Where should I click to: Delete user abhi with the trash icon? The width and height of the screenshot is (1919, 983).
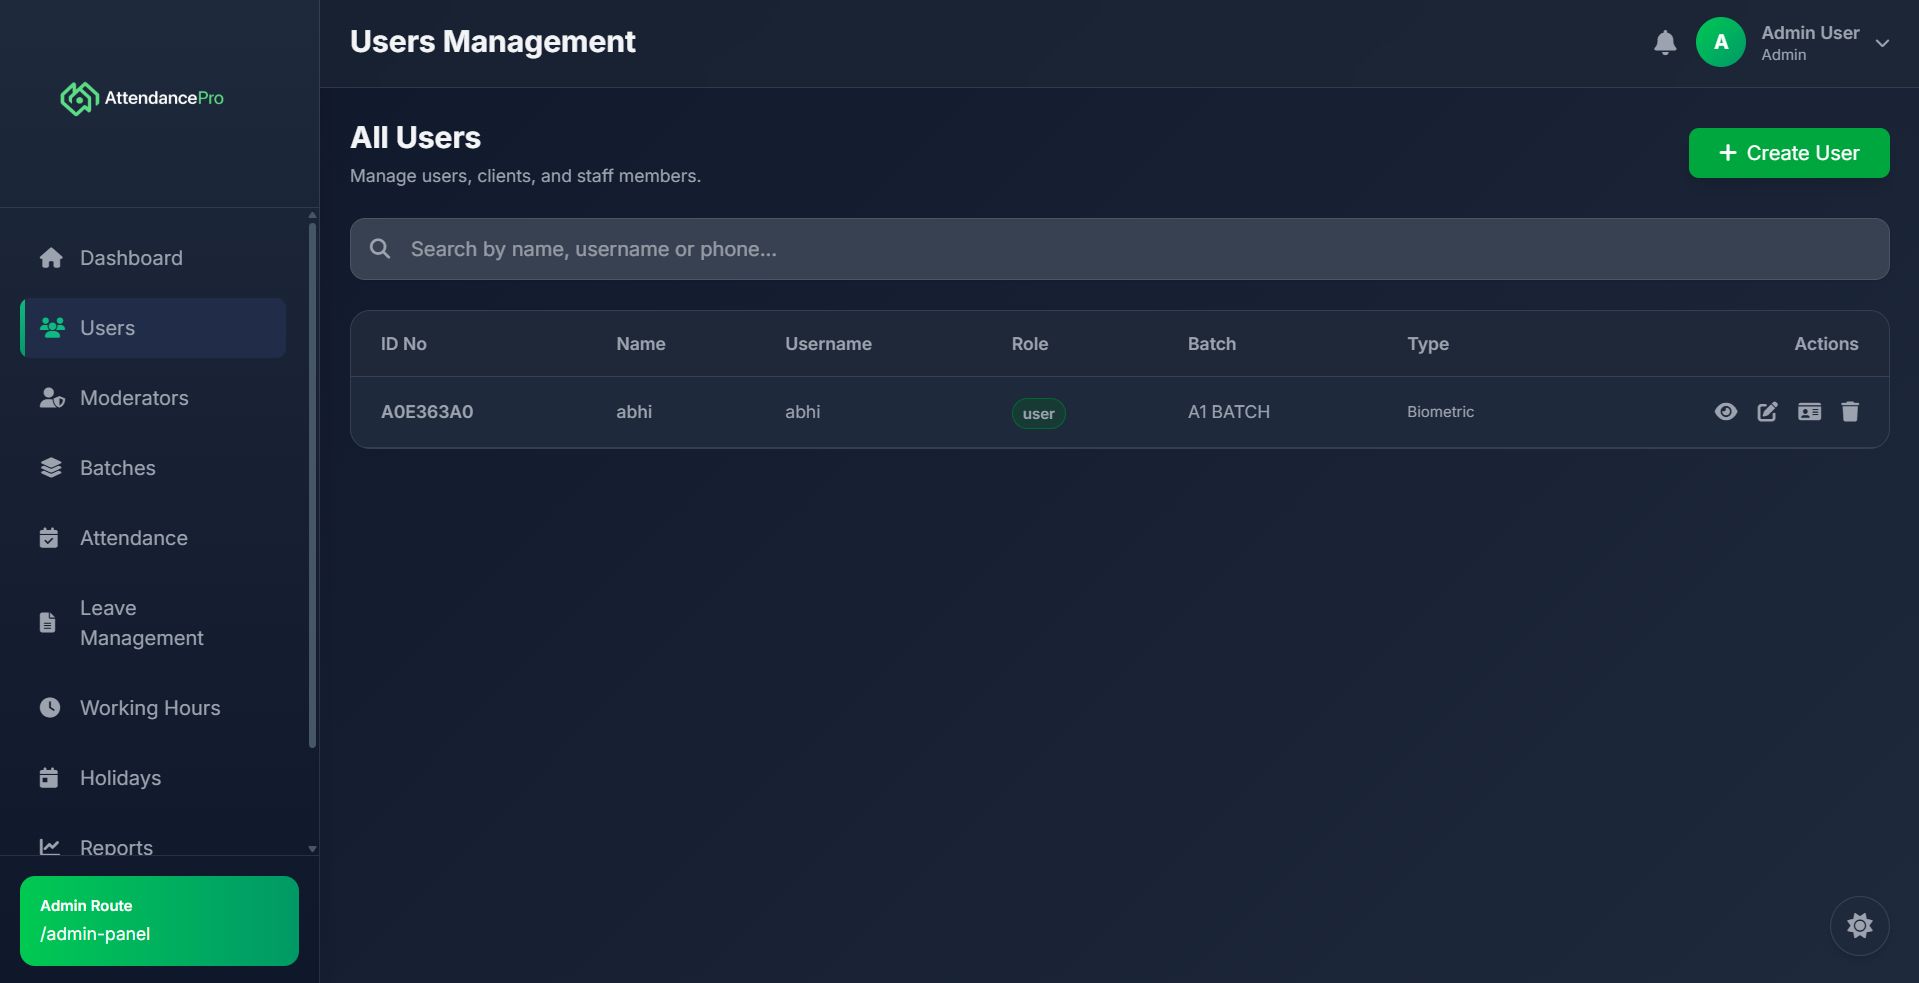pos(1850,412)
